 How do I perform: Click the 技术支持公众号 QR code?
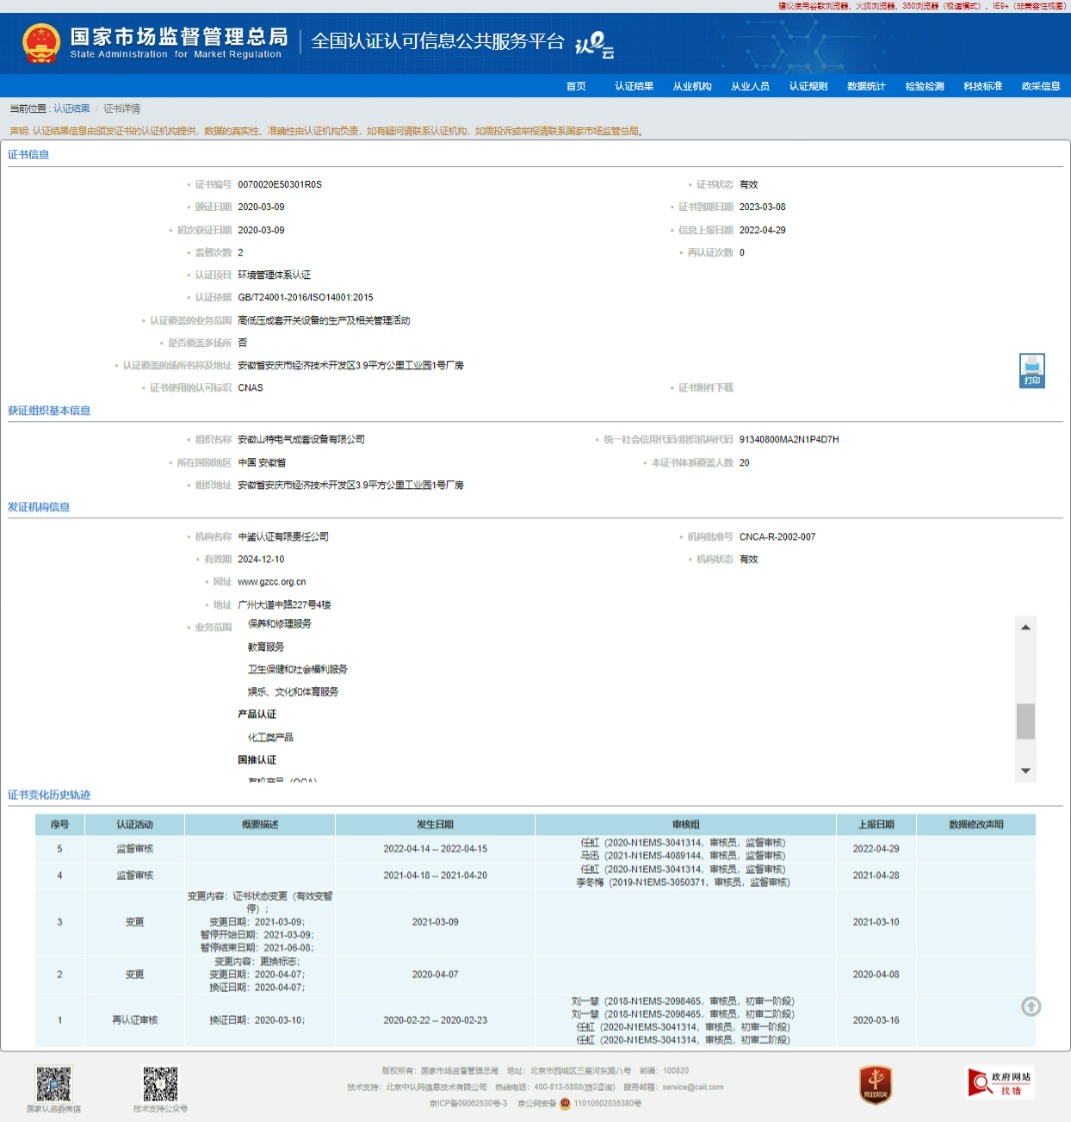[160, 1084]
